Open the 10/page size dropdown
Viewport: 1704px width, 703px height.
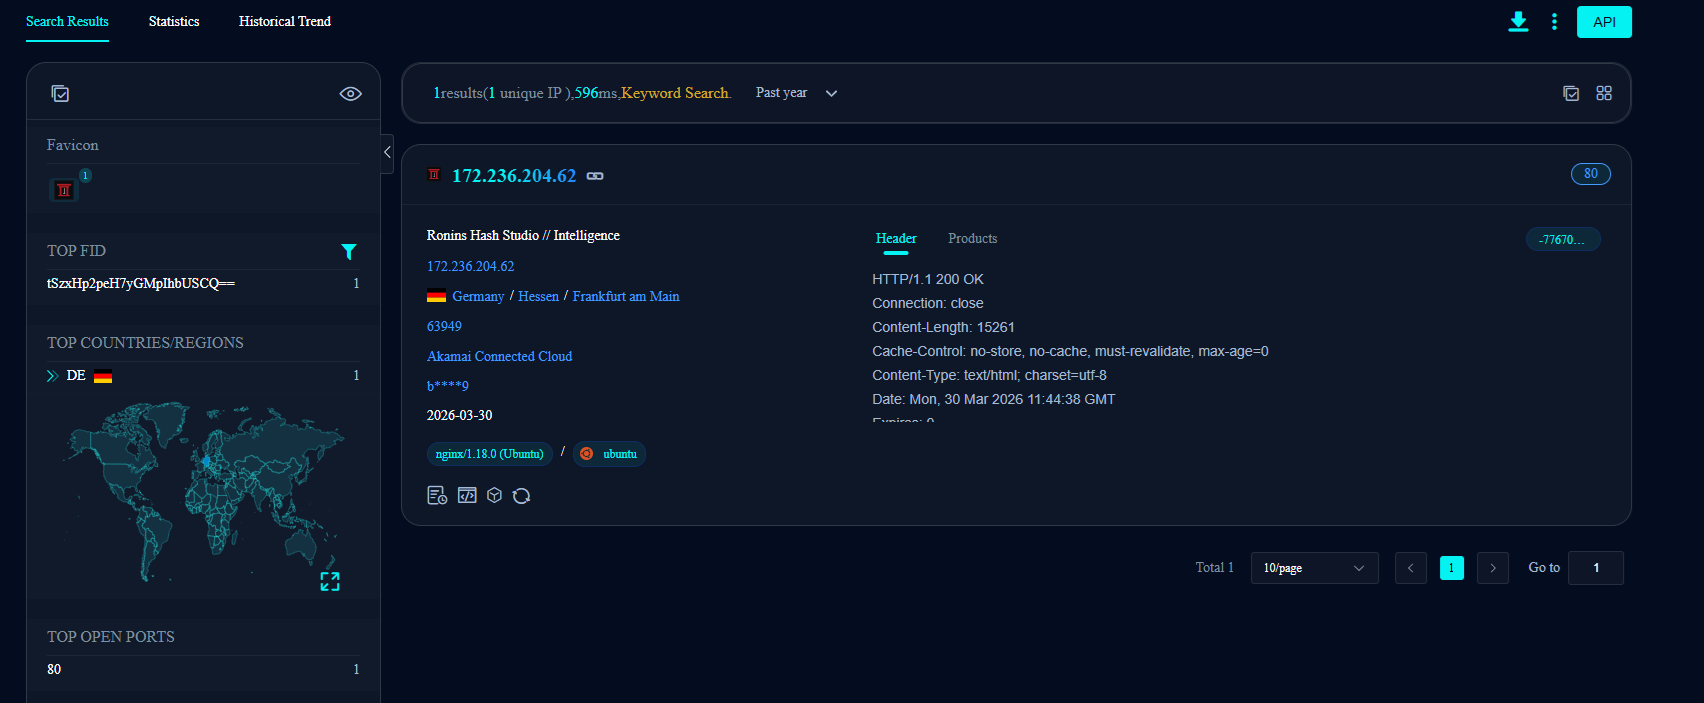pyautogui.click(x=1314, y=568)
